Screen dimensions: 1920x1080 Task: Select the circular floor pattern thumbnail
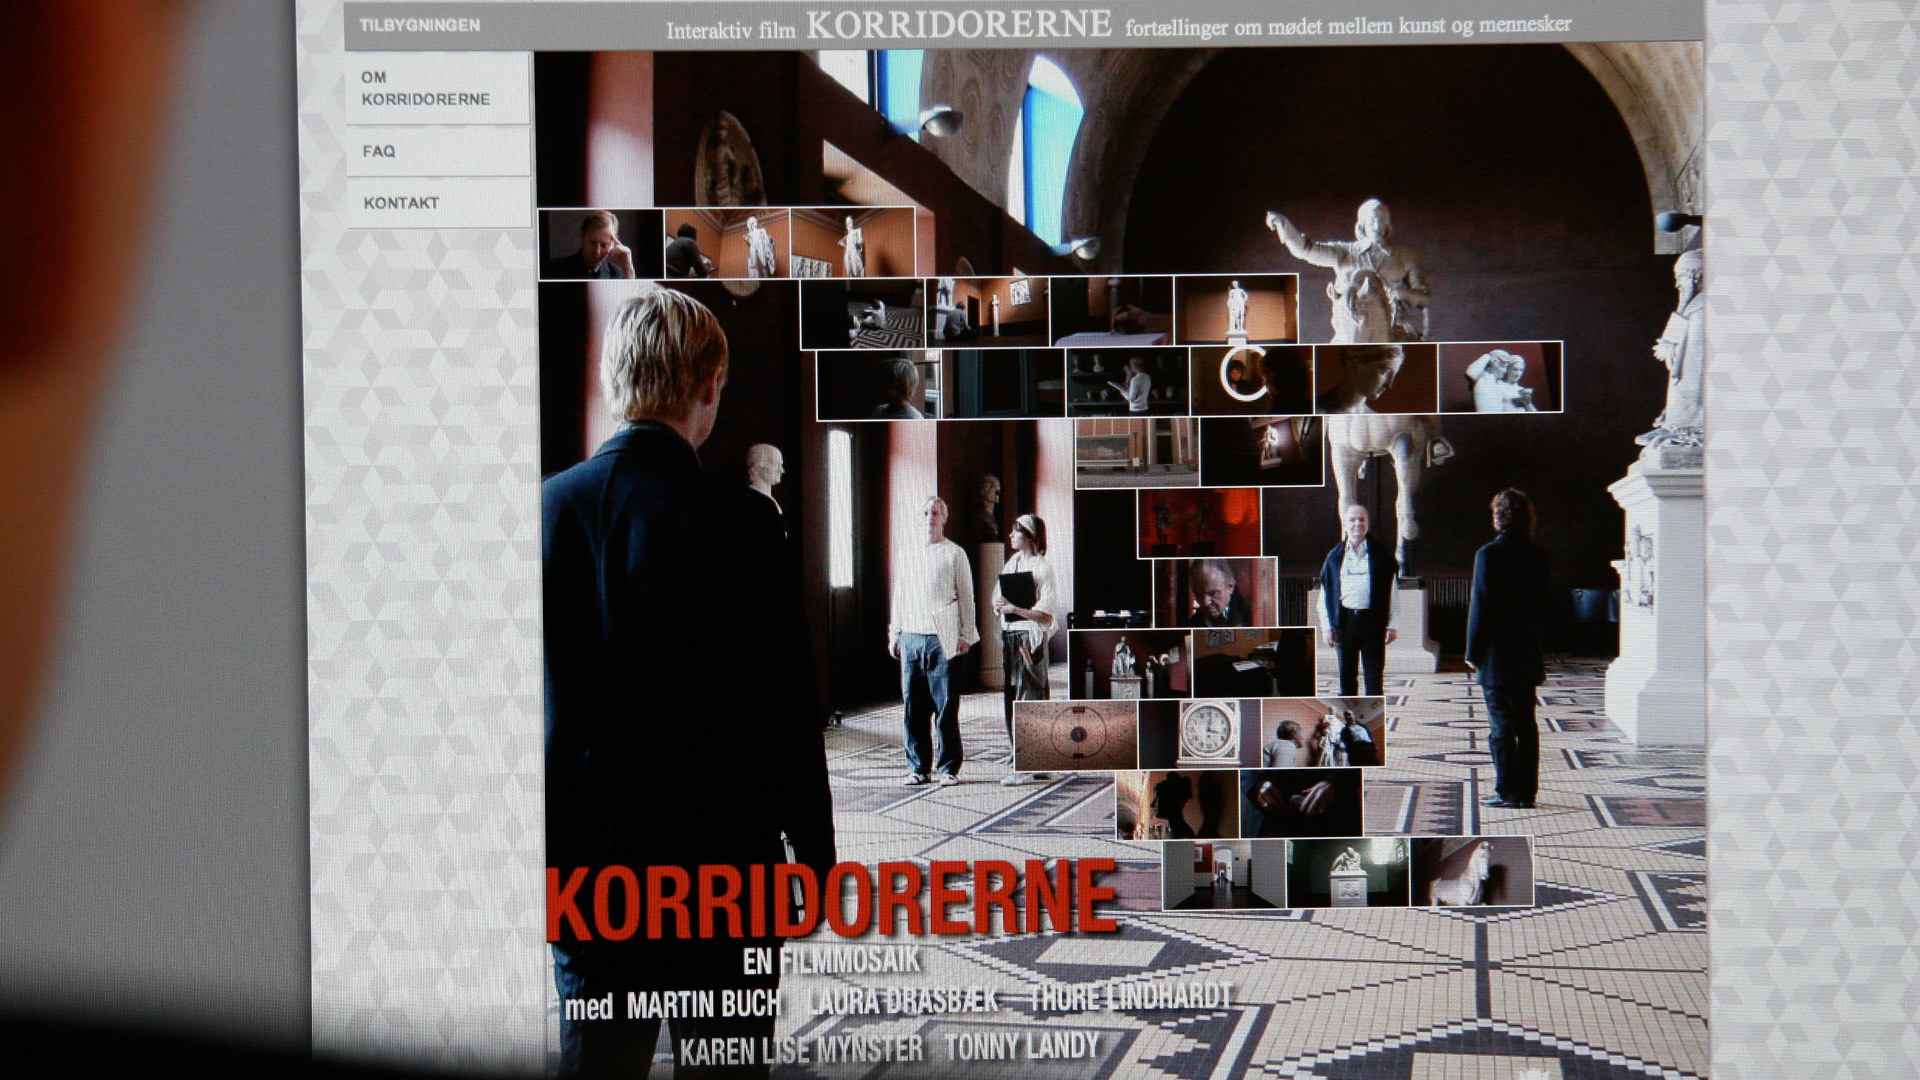pos(1075,735)
